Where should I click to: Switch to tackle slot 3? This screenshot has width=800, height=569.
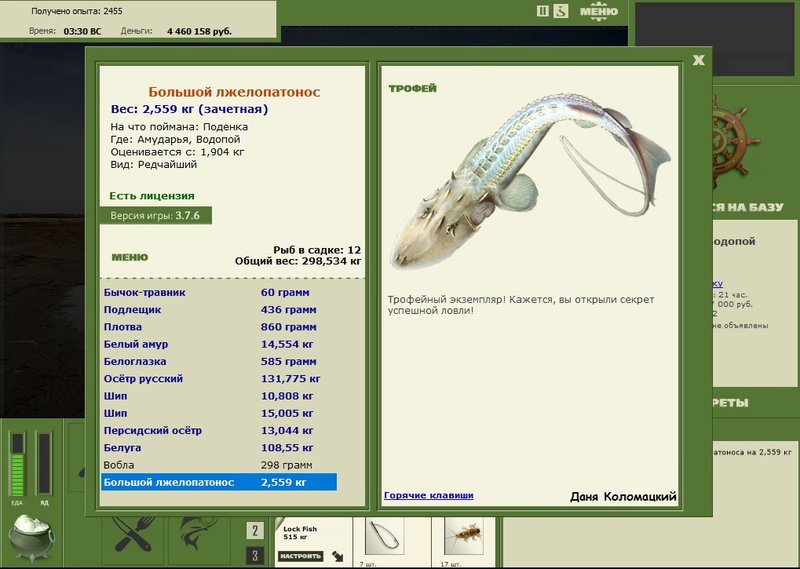click(255, 555)
